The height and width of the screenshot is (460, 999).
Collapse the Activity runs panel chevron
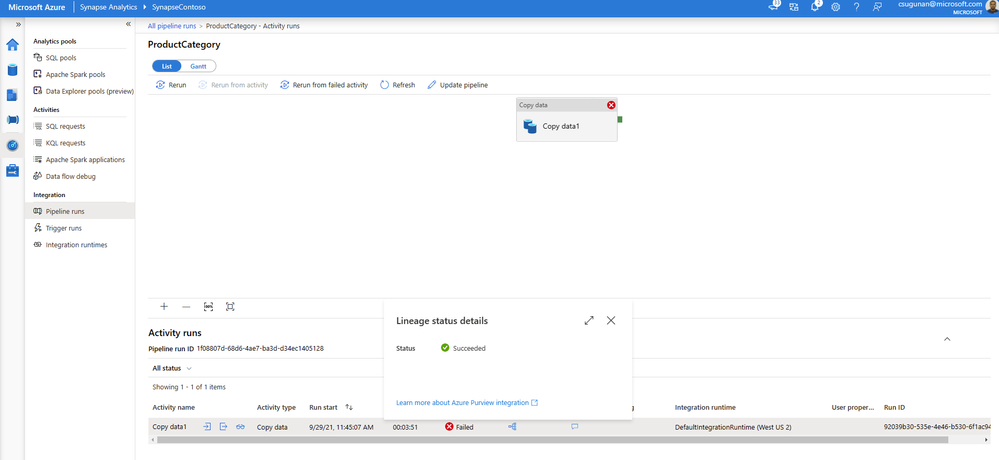click(947, 338)
